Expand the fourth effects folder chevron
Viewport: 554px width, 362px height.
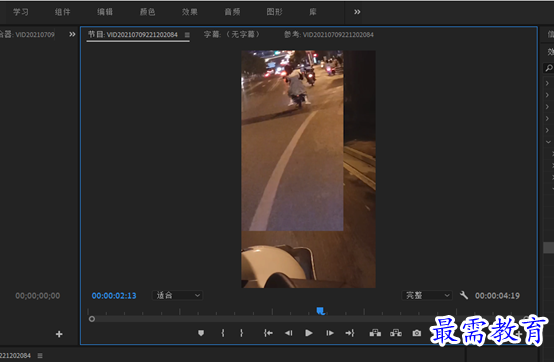point(547,118)
